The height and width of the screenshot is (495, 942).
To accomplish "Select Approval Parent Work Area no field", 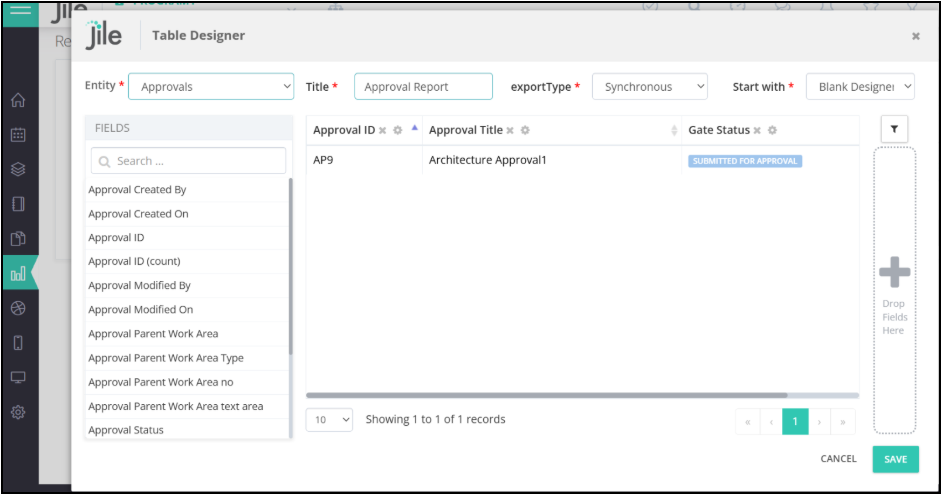I will (x=187, y=382).
